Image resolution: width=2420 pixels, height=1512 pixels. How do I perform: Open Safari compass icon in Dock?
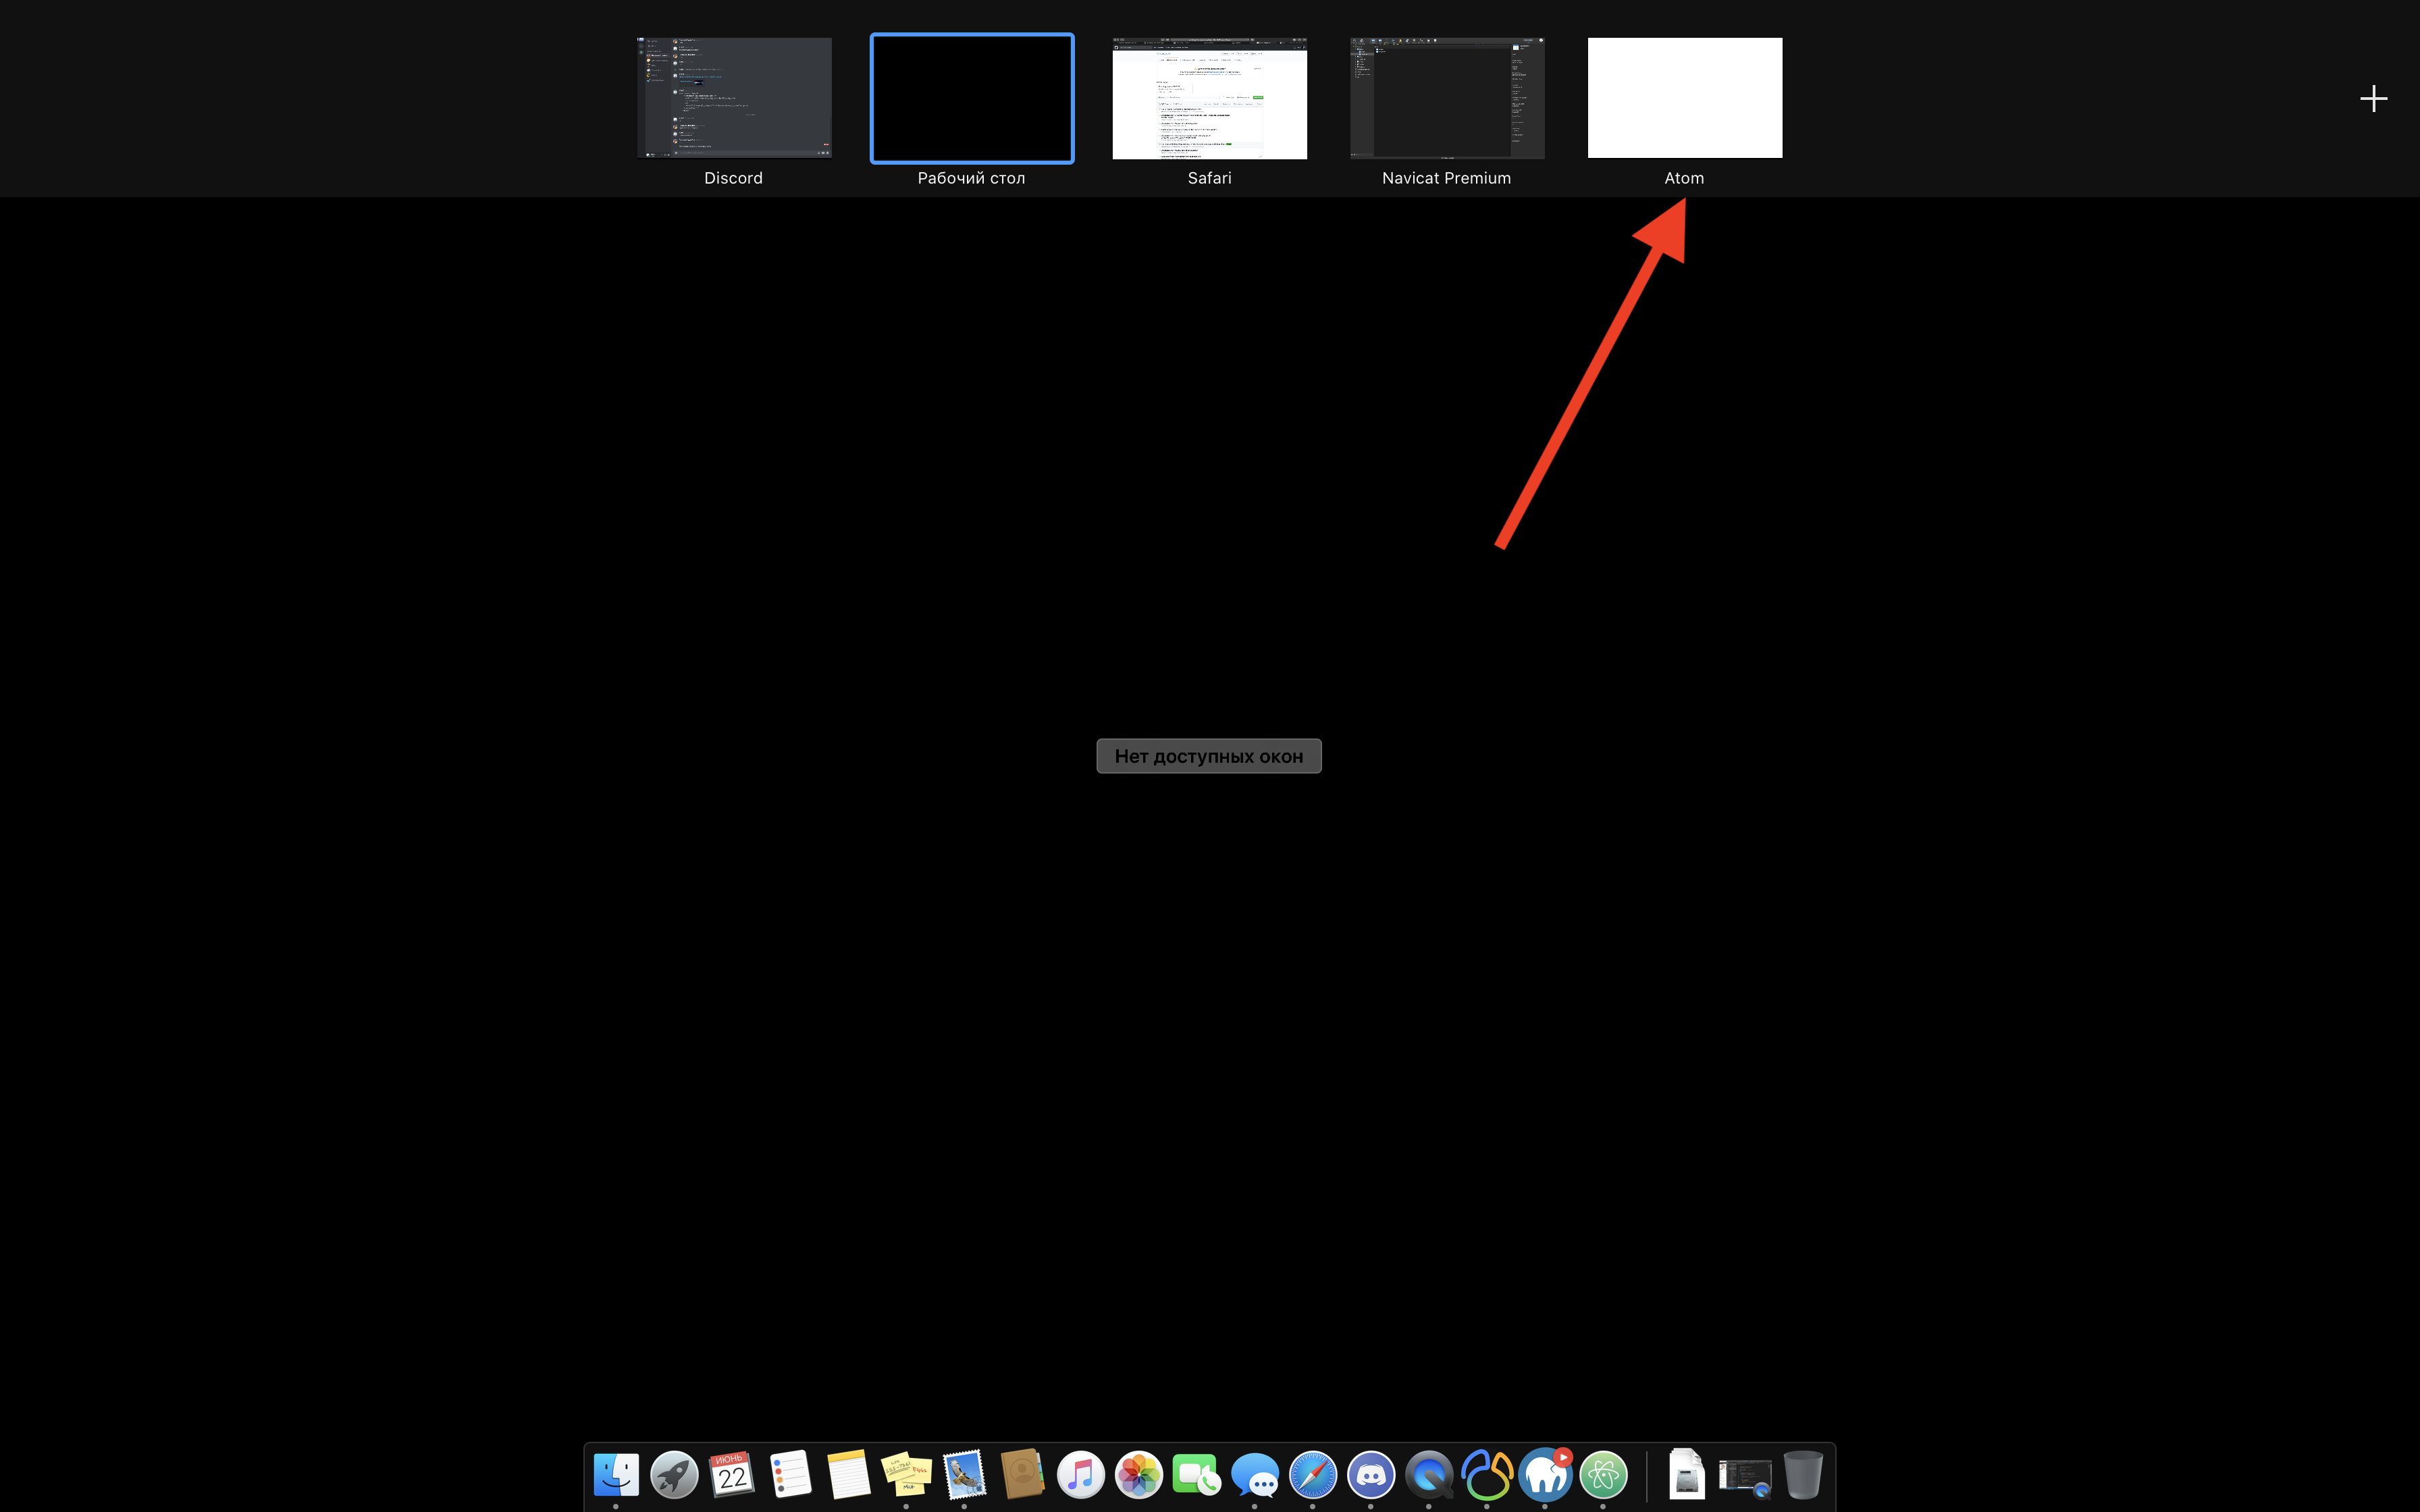(x=1312, y=1474)
